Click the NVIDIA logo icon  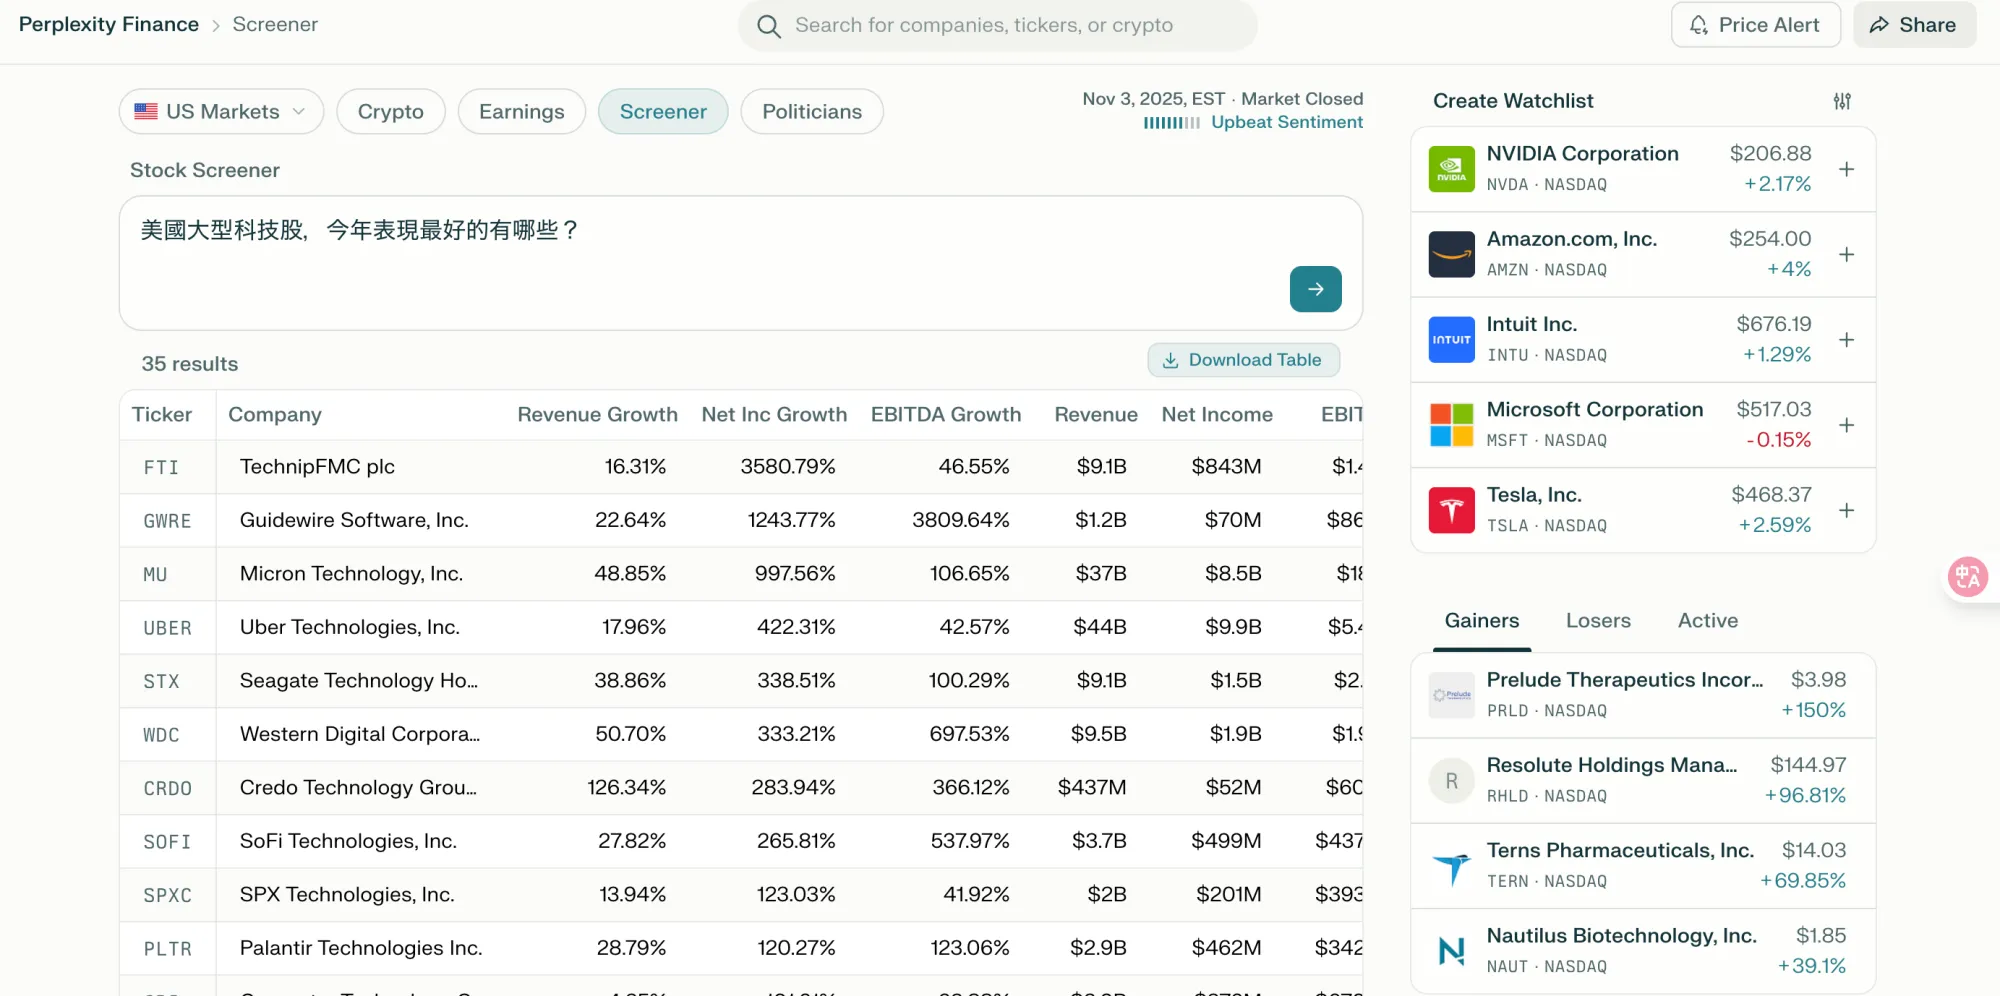tap(1451, 169)
